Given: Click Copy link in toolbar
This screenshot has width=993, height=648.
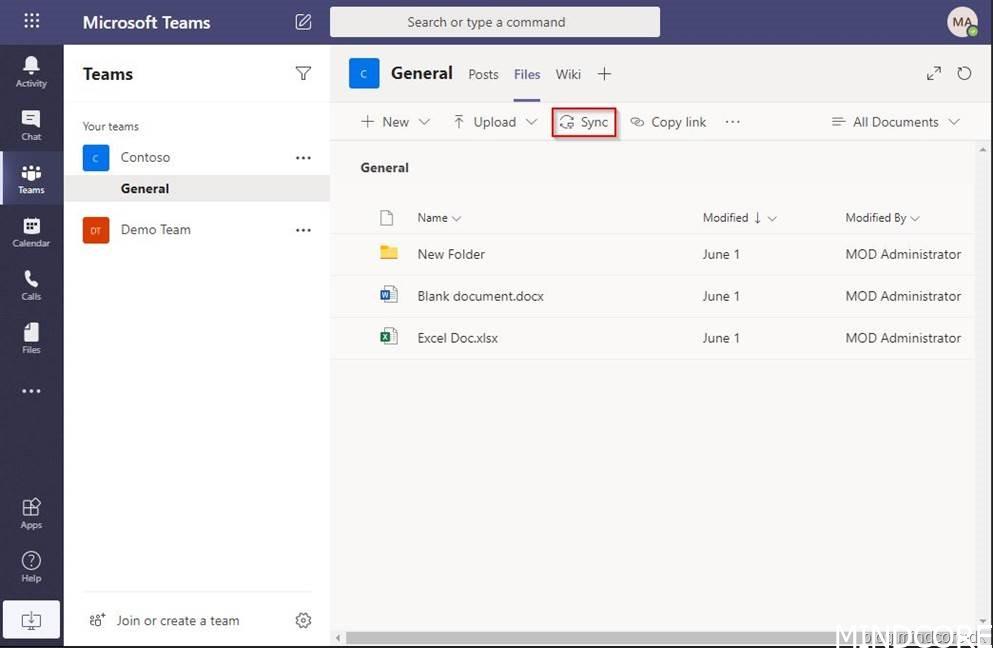Looking at the screenshot, I should coord(668,122).
